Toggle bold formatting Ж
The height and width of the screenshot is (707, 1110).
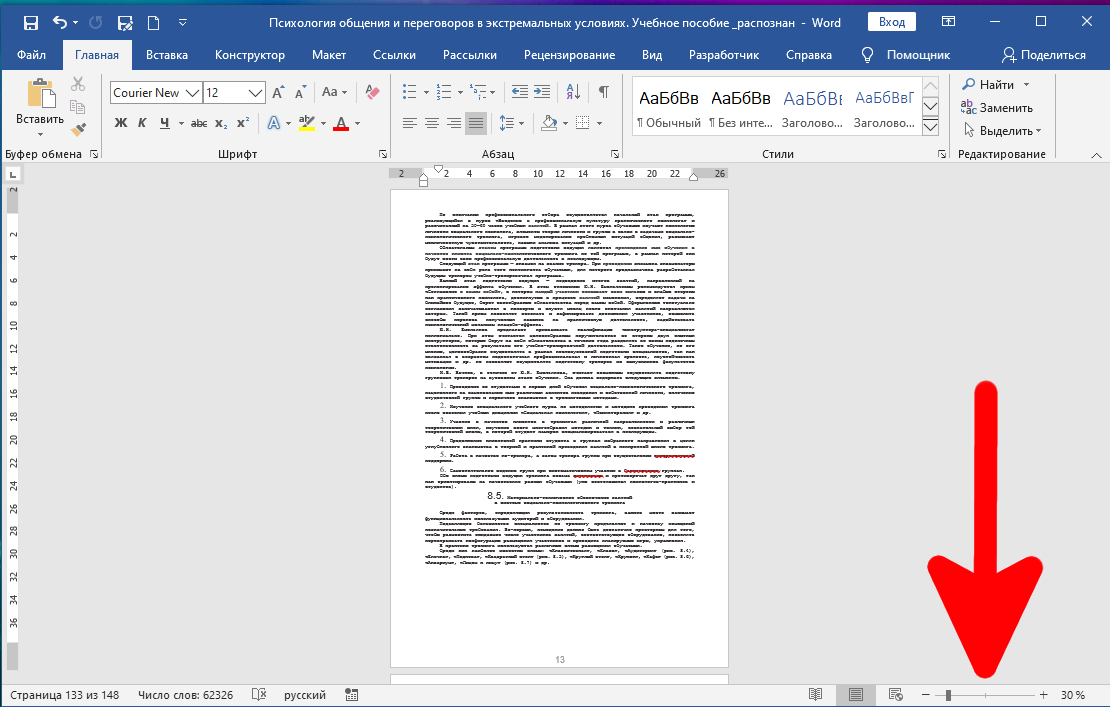(121, 123)
